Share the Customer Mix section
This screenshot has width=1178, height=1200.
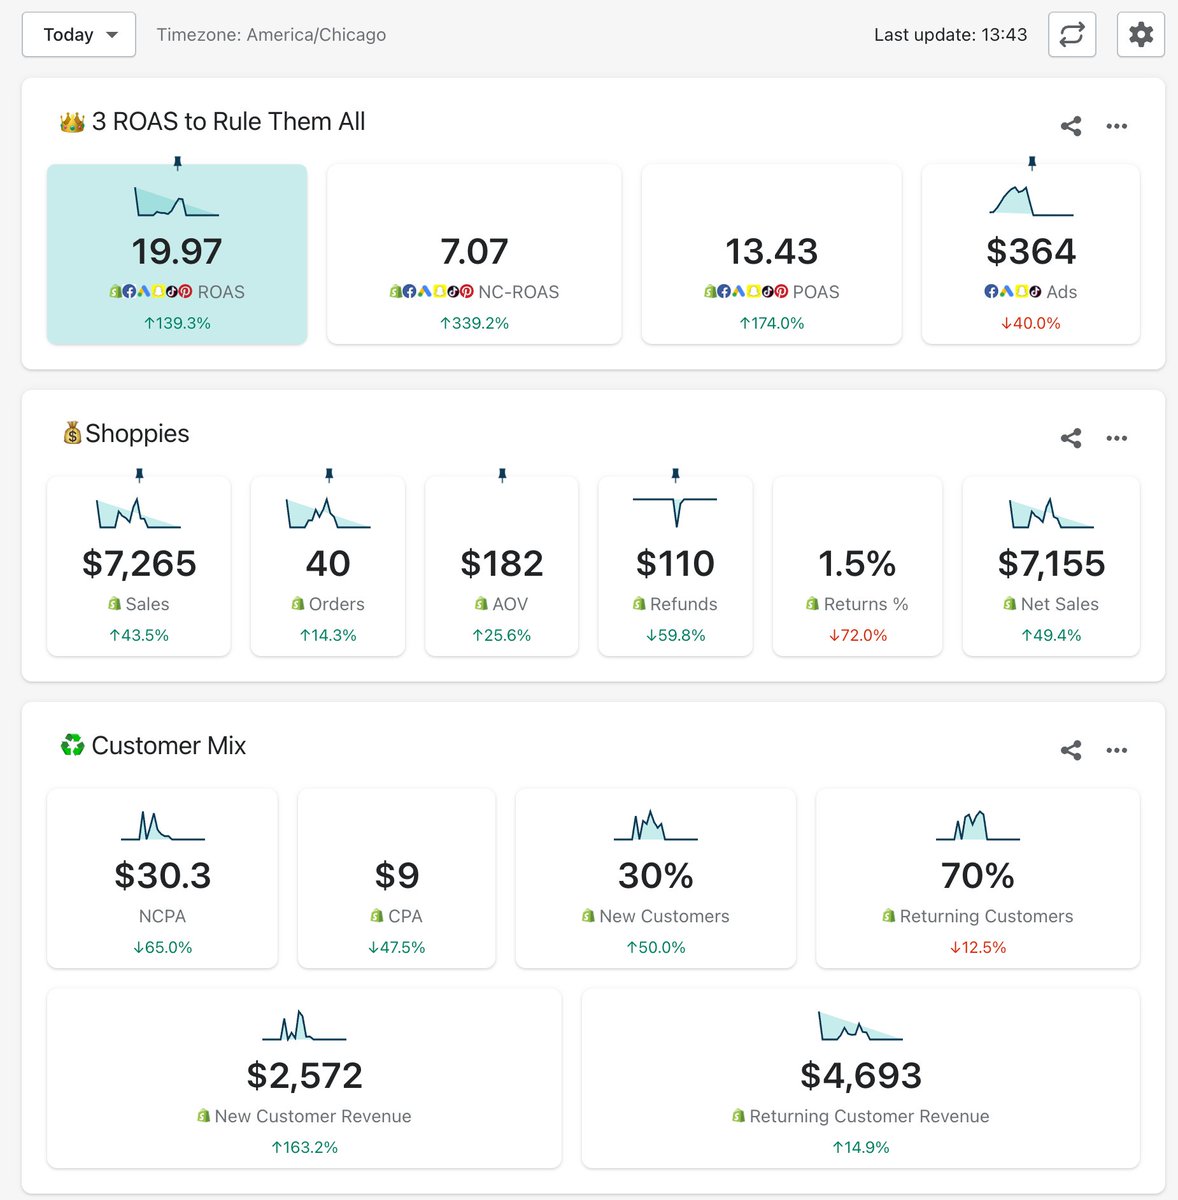pos(1071,750)
